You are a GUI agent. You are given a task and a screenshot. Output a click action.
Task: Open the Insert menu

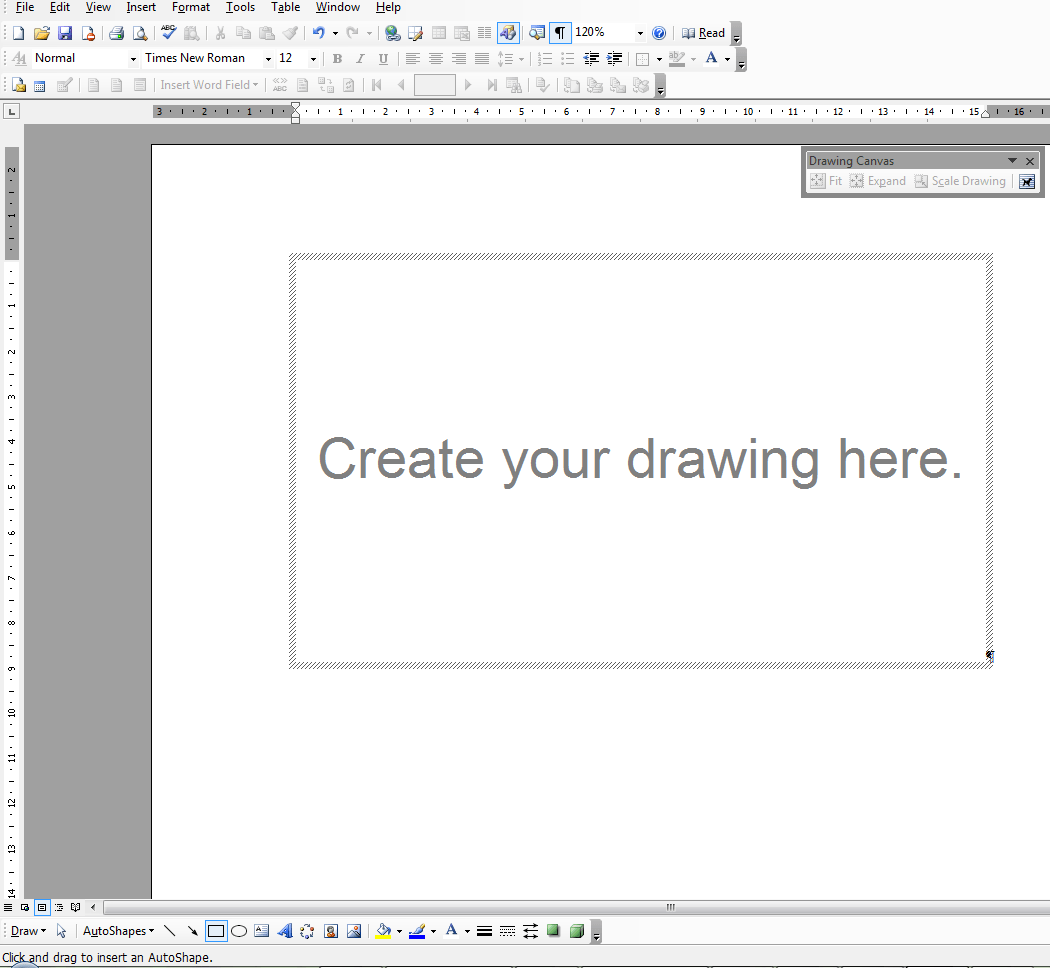click(x=141, y=7)
